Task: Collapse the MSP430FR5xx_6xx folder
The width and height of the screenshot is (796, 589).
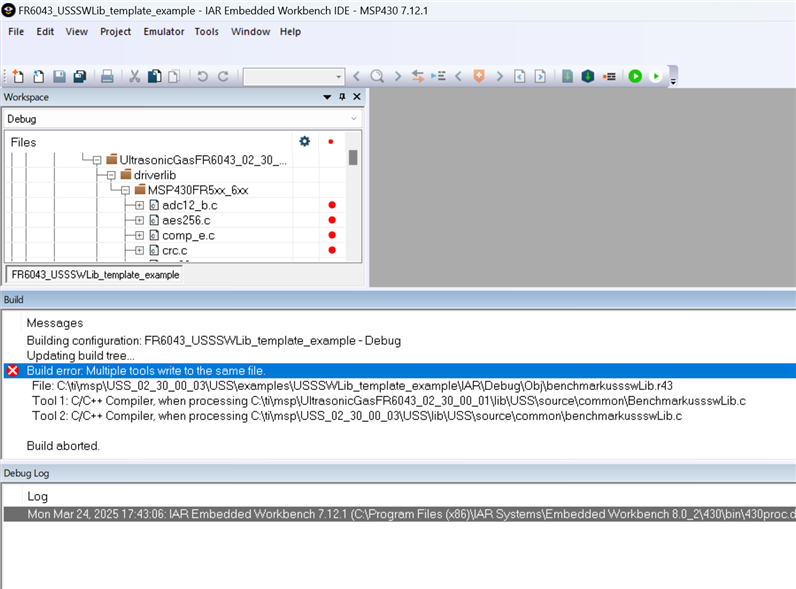Action: (125, 190)
